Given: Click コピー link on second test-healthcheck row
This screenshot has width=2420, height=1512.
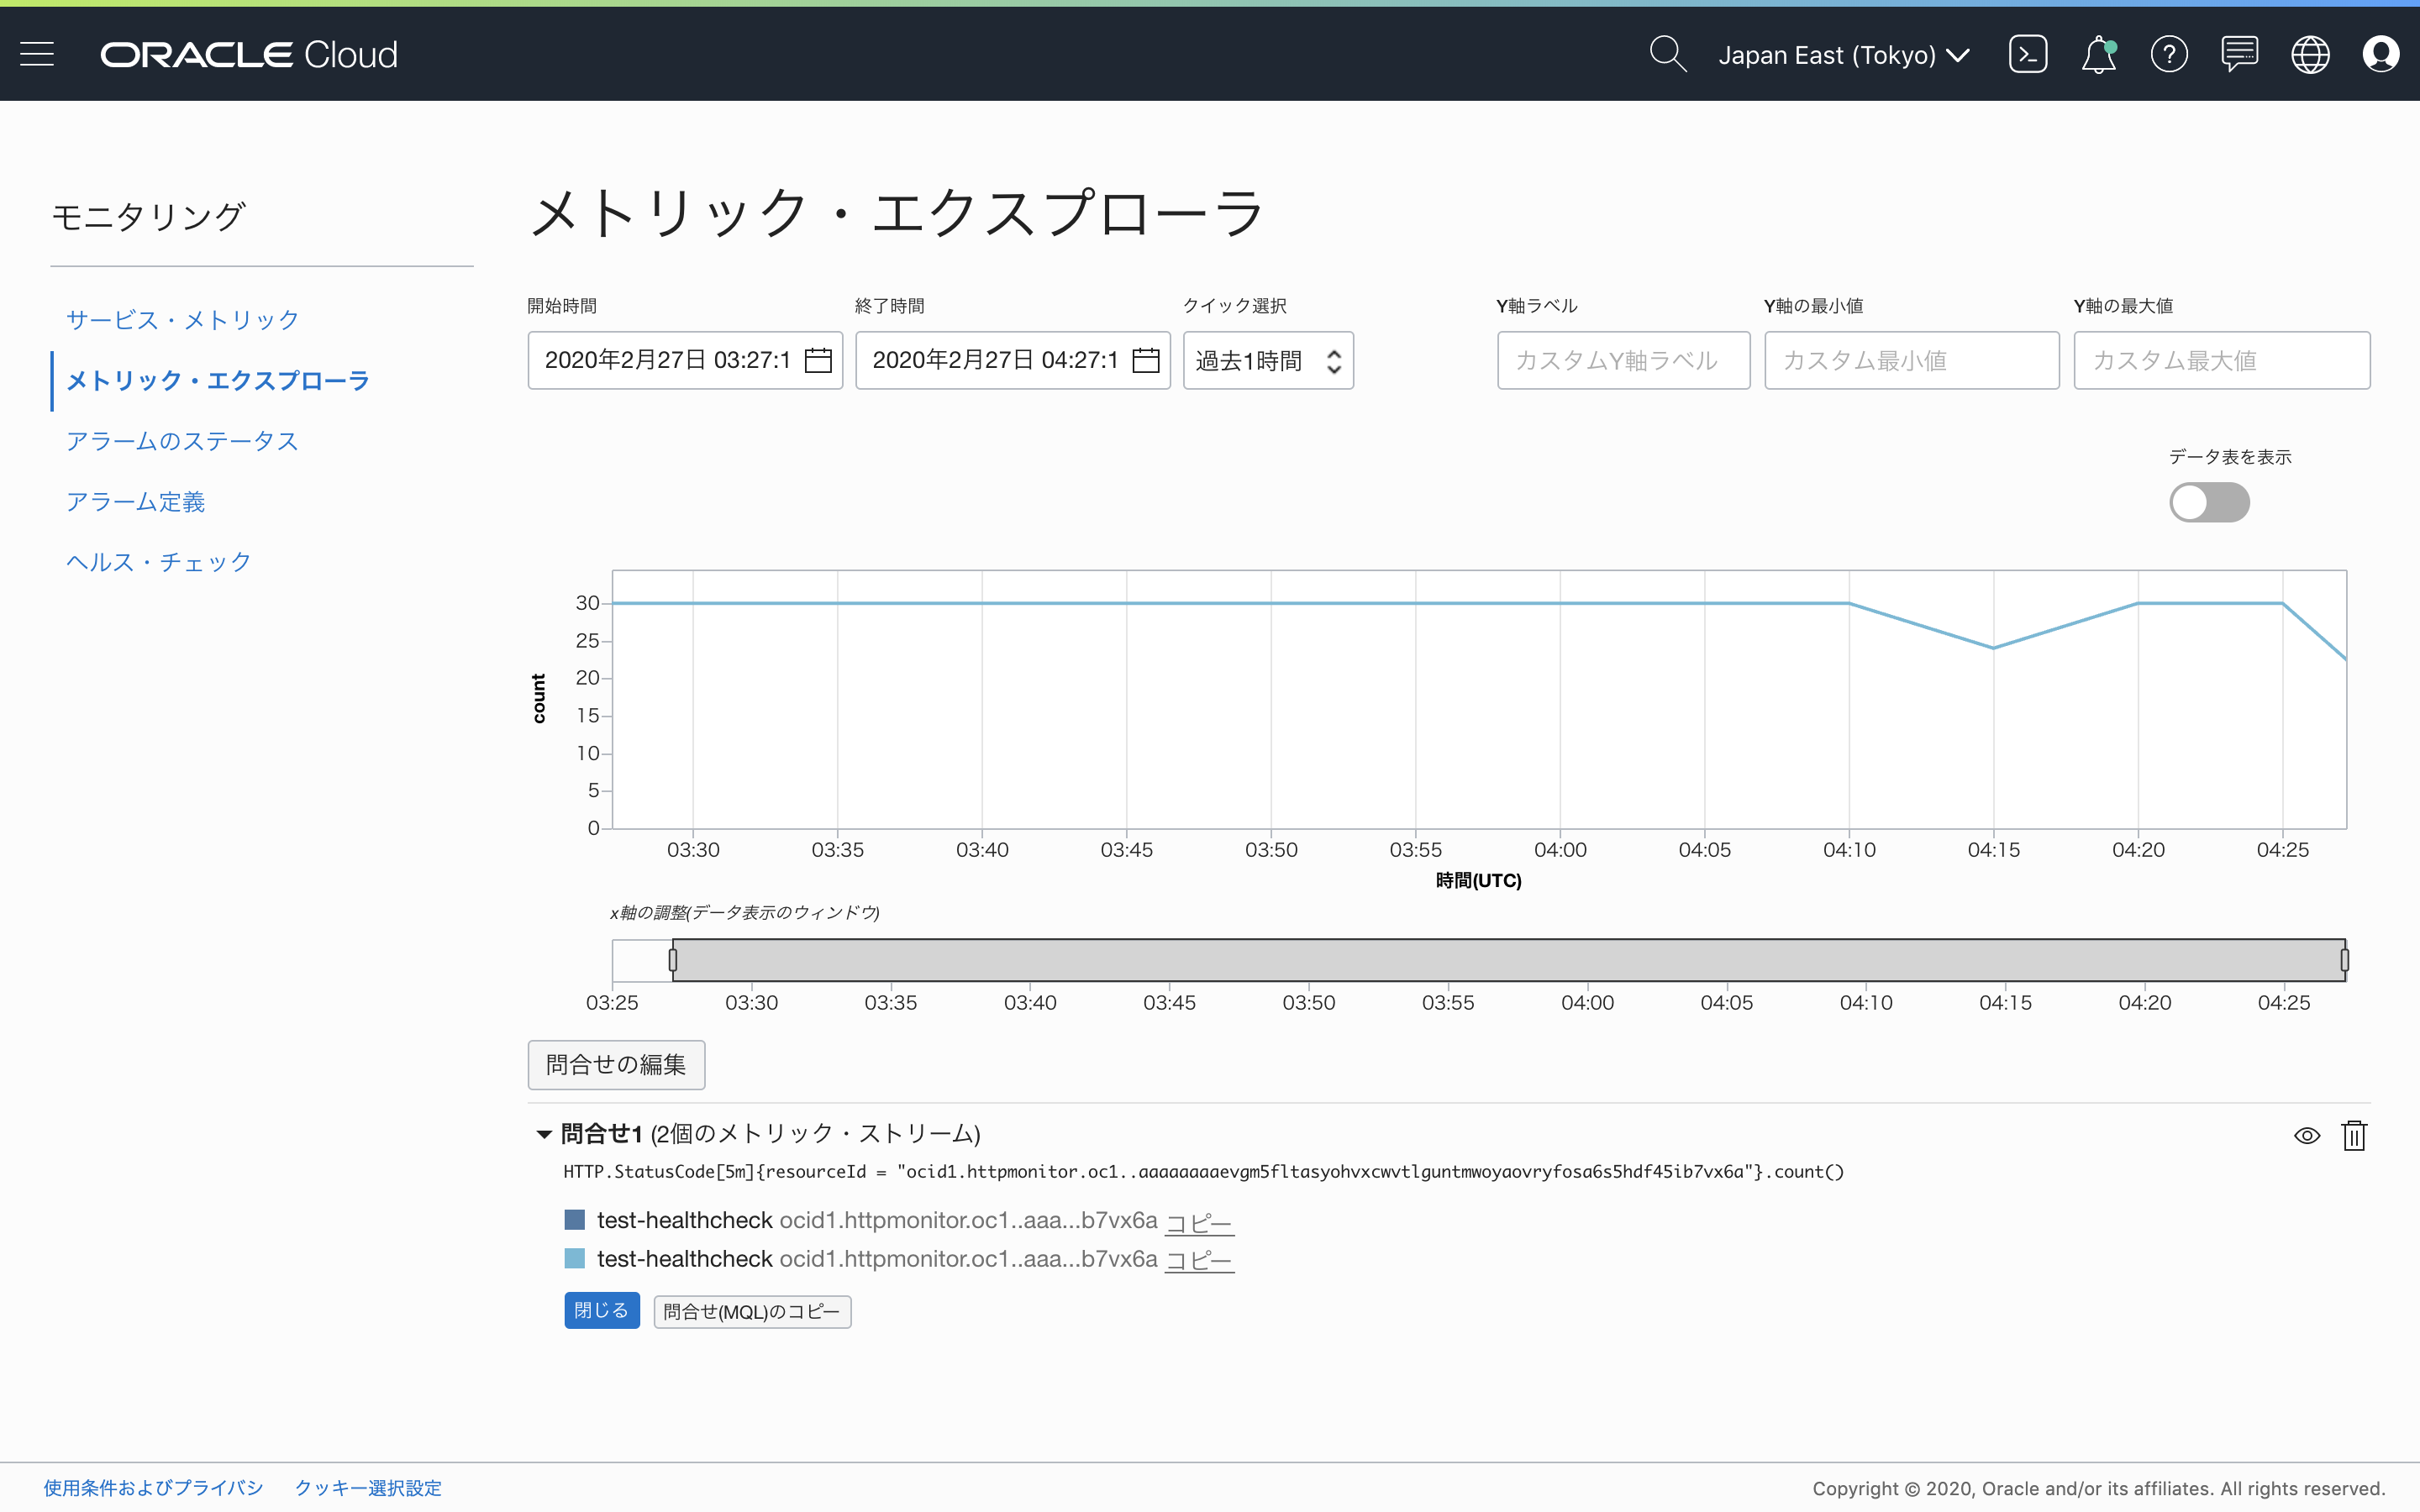Looking at the screenshot, I should tap(1199, 1260).
